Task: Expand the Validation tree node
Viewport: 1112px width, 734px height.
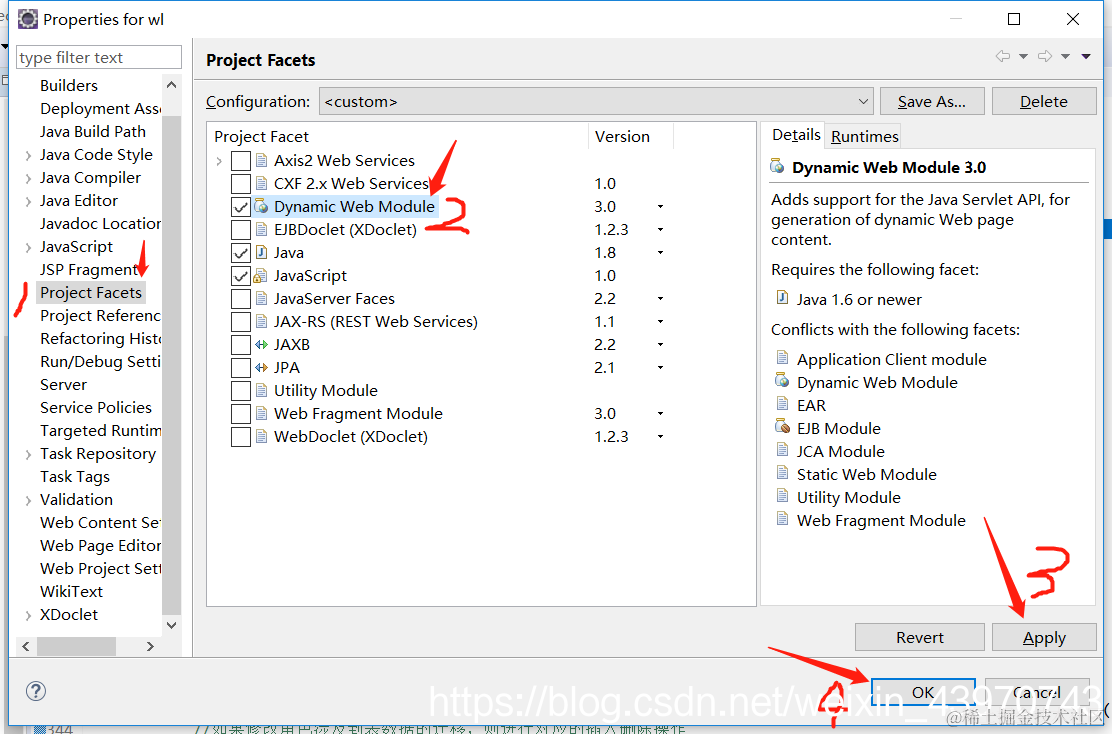Action: tap(28, 500)
